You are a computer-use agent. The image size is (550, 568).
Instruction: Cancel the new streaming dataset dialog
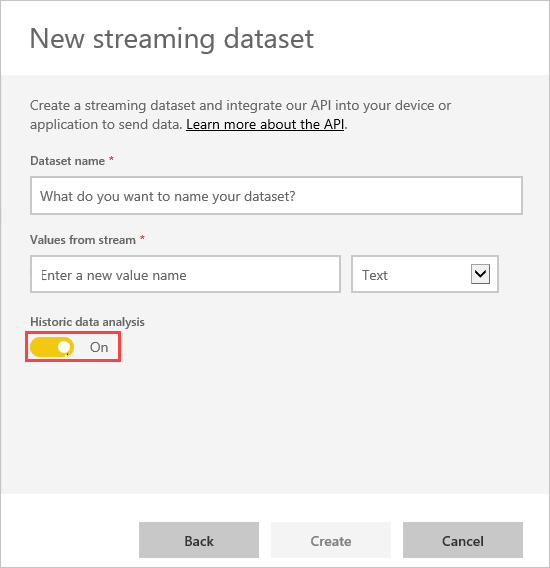coord(463,540)
